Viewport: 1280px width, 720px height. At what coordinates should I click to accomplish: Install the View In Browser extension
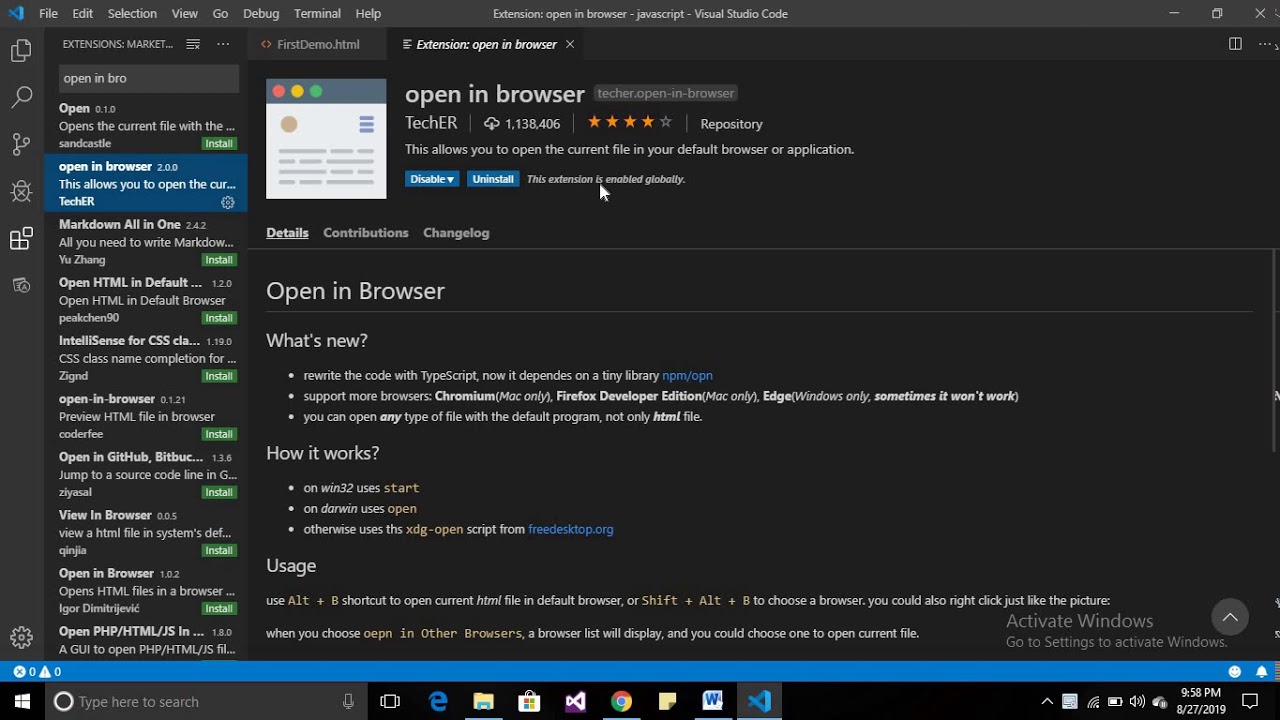219,551
